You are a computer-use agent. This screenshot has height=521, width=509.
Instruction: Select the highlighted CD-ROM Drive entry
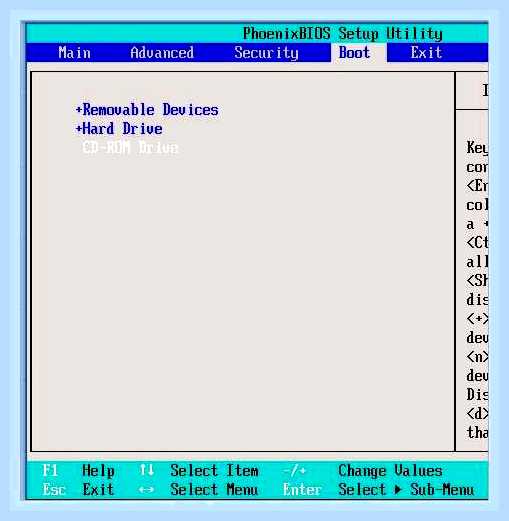point(130,148)
